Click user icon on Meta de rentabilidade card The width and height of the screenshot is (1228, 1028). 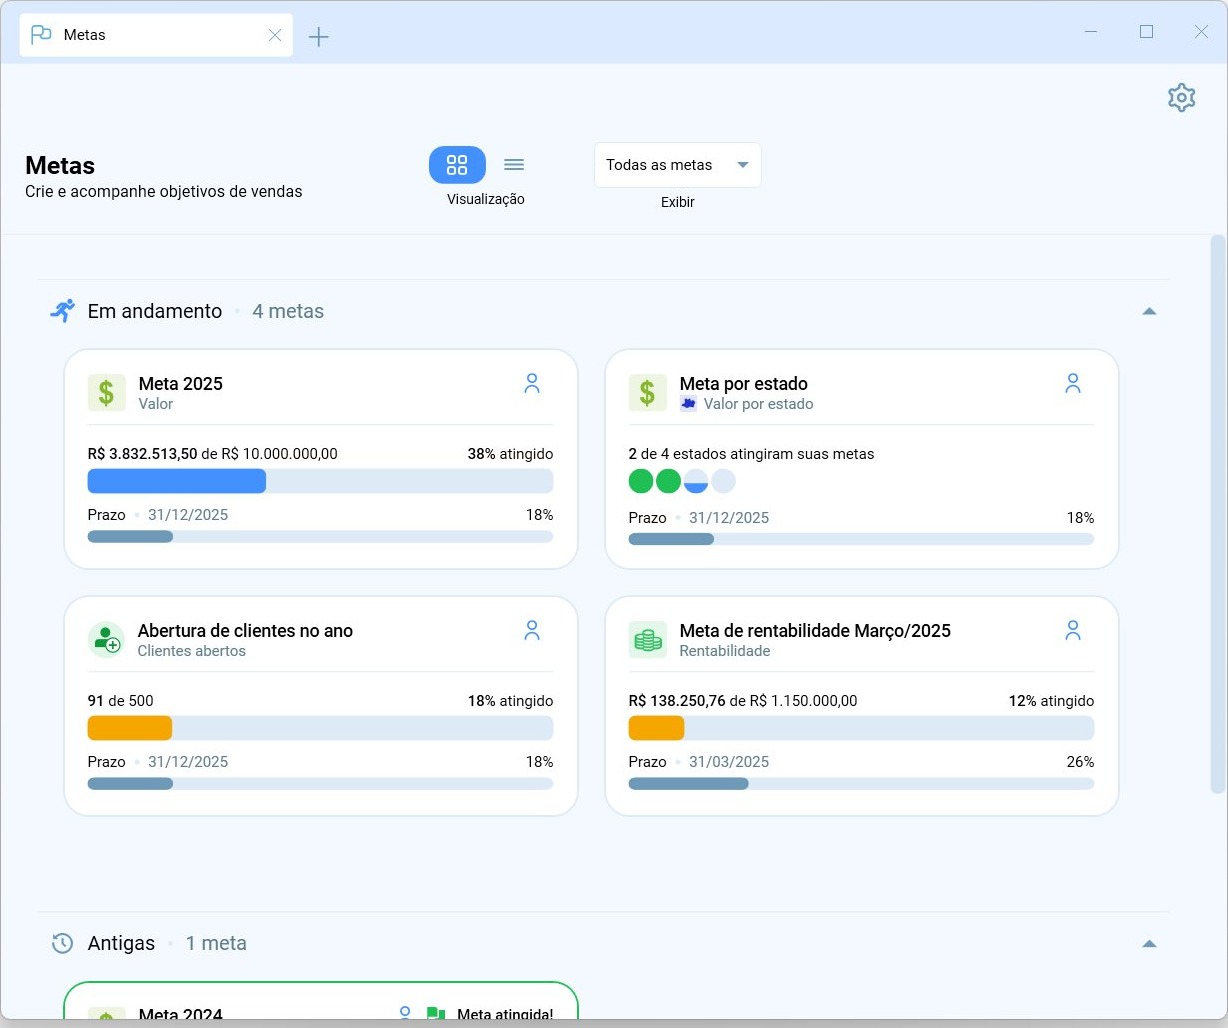1073,630
